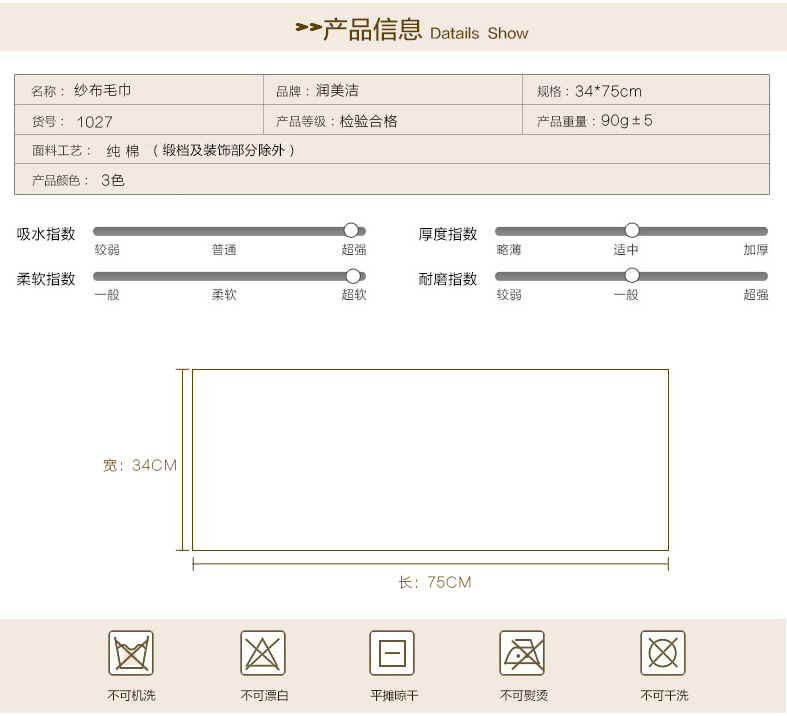787x716 pixels.
Task: Click the do-not-machine-wash icon
Action: click(131, 653)
